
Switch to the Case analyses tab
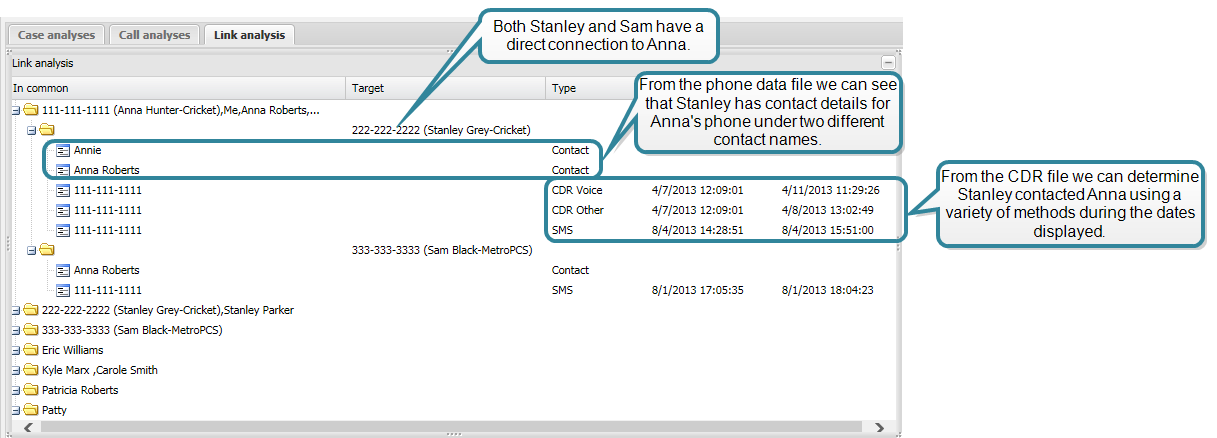tap(57, 35)
